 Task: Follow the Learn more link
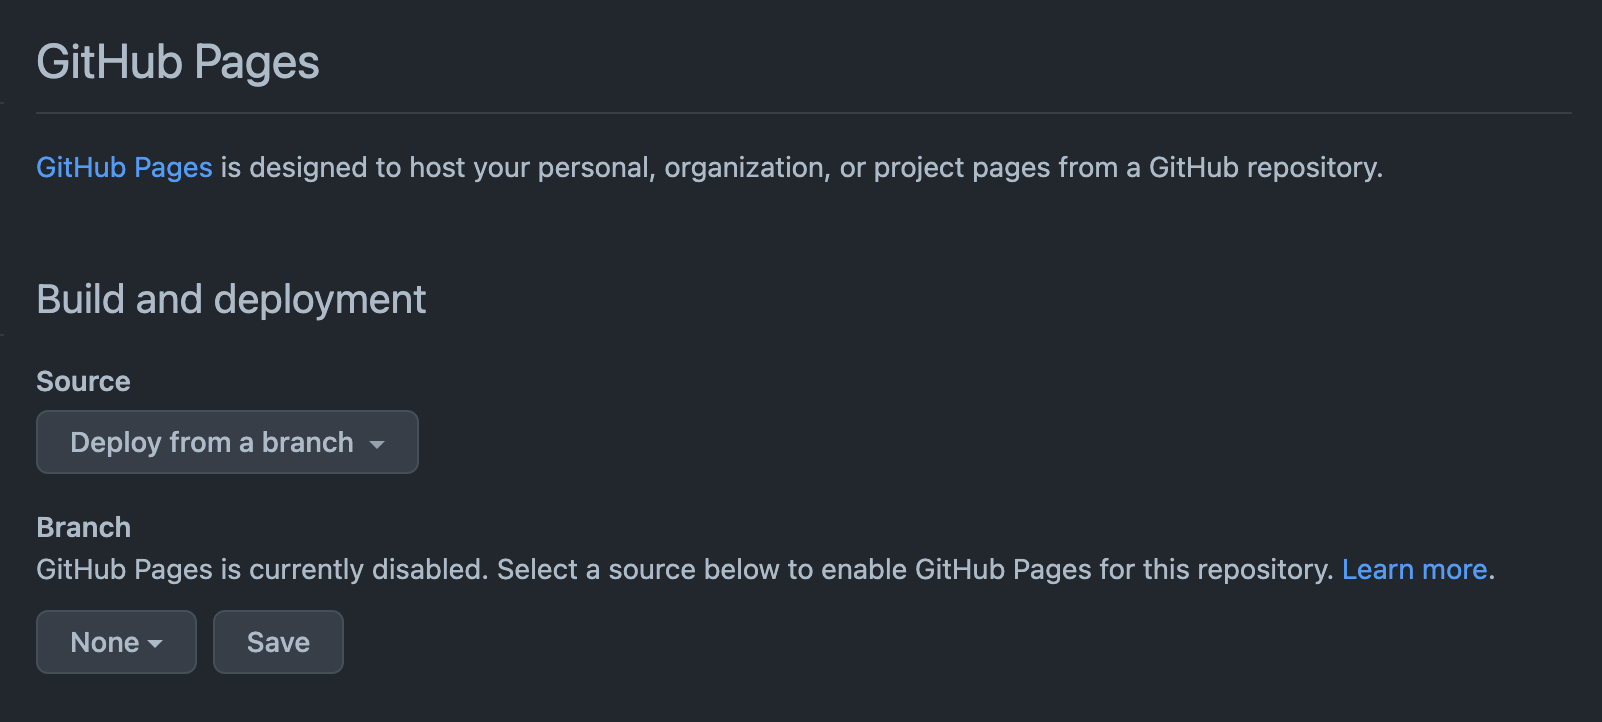(x=1414, y=569)
